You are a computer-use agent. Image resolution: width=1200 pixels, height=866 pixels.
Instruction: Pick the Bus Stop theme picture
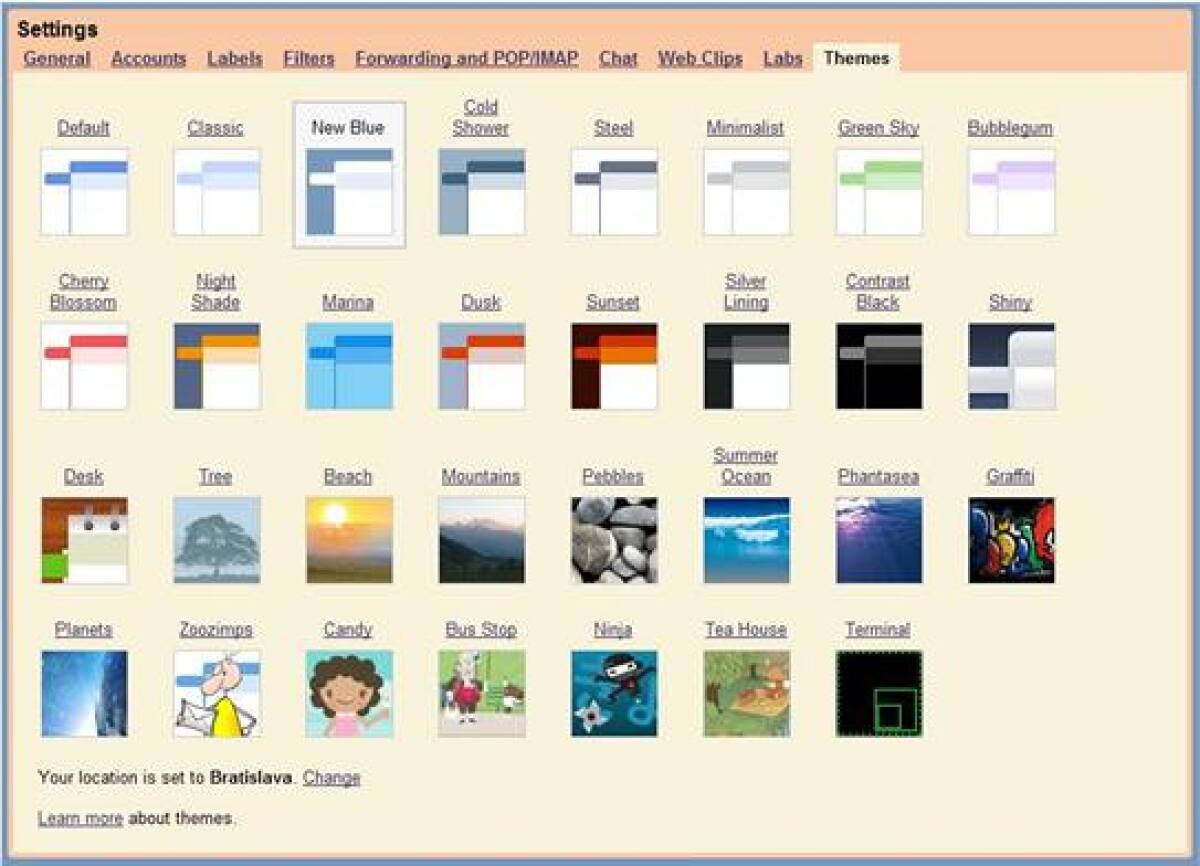coord(481,694)
